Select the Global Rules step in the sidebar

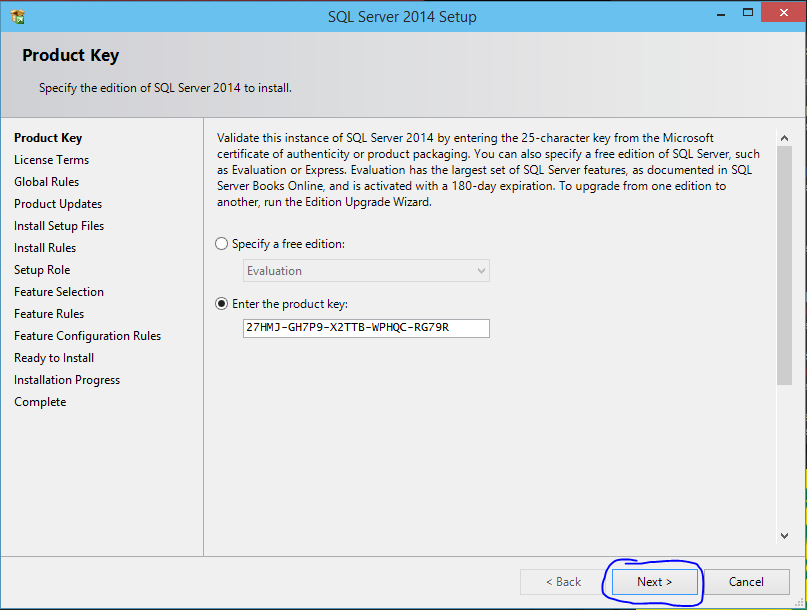pyautogui.click(x=46, y=182)
